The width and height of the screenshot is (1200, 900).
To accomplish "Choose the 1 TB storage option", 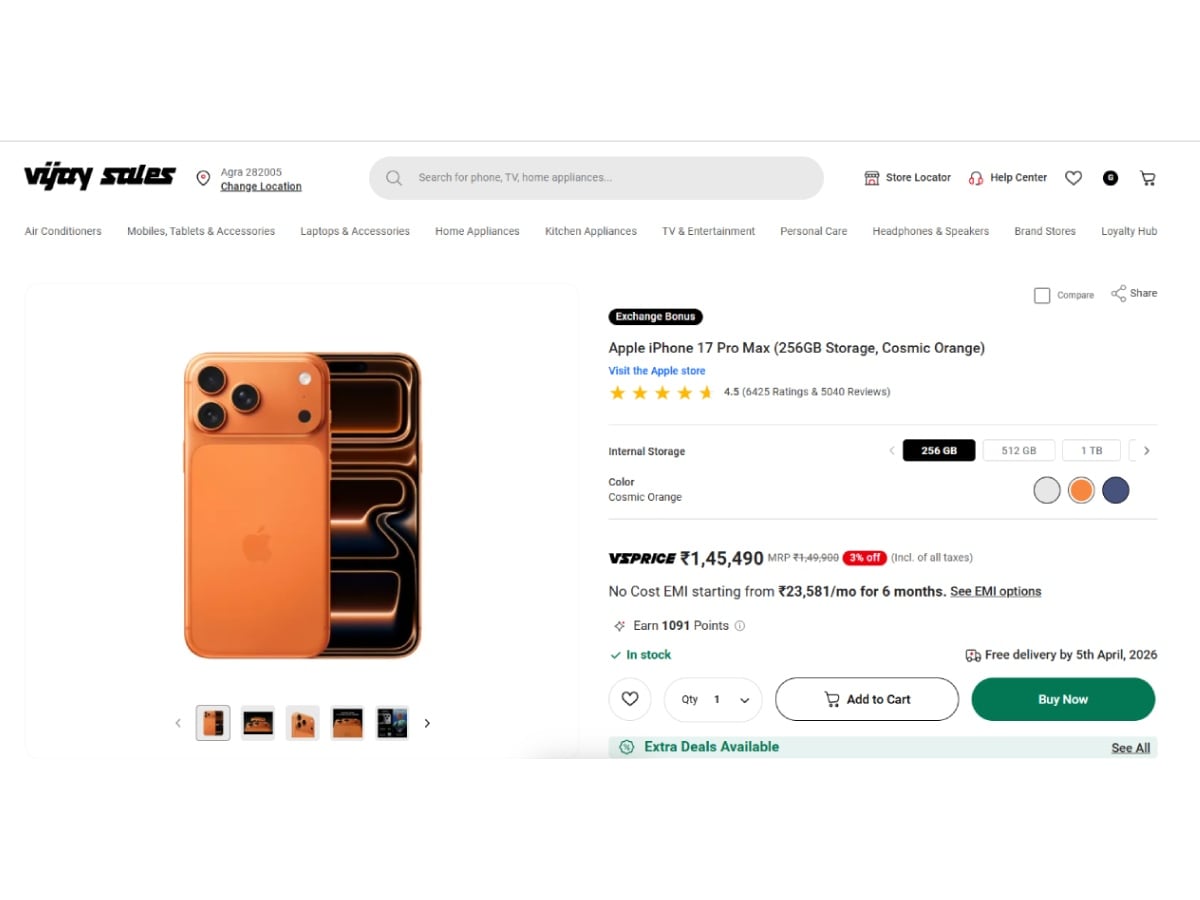I will point(1090,451).
